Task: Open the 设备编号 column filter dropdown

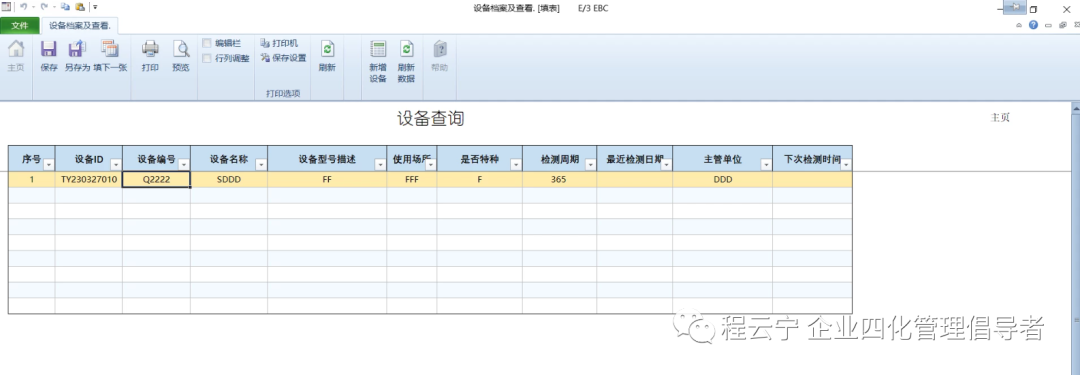Action: point(184,165)
